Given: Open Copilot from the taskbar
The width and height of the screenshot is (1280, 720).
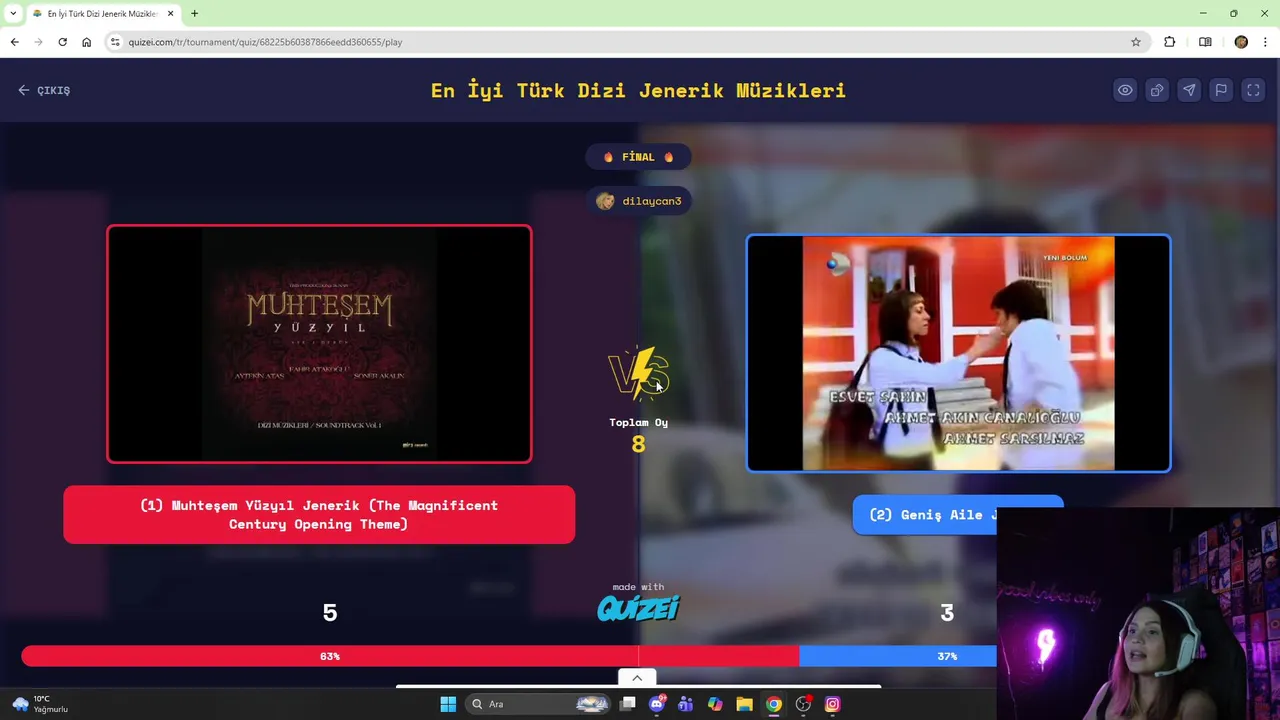Looking at the screenshot, I should [x=715, y=704].
